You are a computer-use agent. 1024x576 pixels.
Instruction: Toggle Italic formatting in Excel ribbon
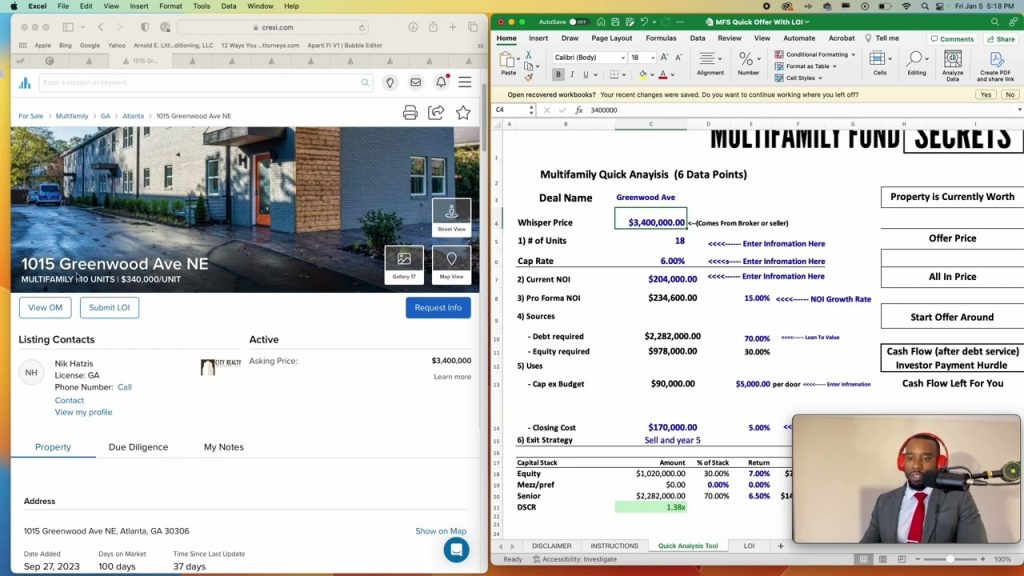(572, 74)
